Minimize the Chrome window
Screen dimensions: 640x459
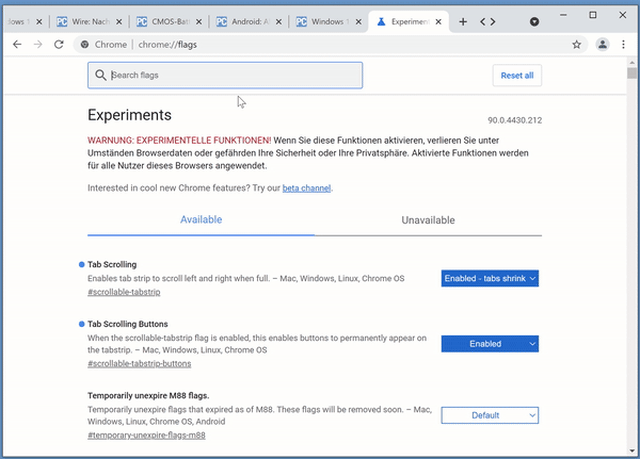(563, 15)
